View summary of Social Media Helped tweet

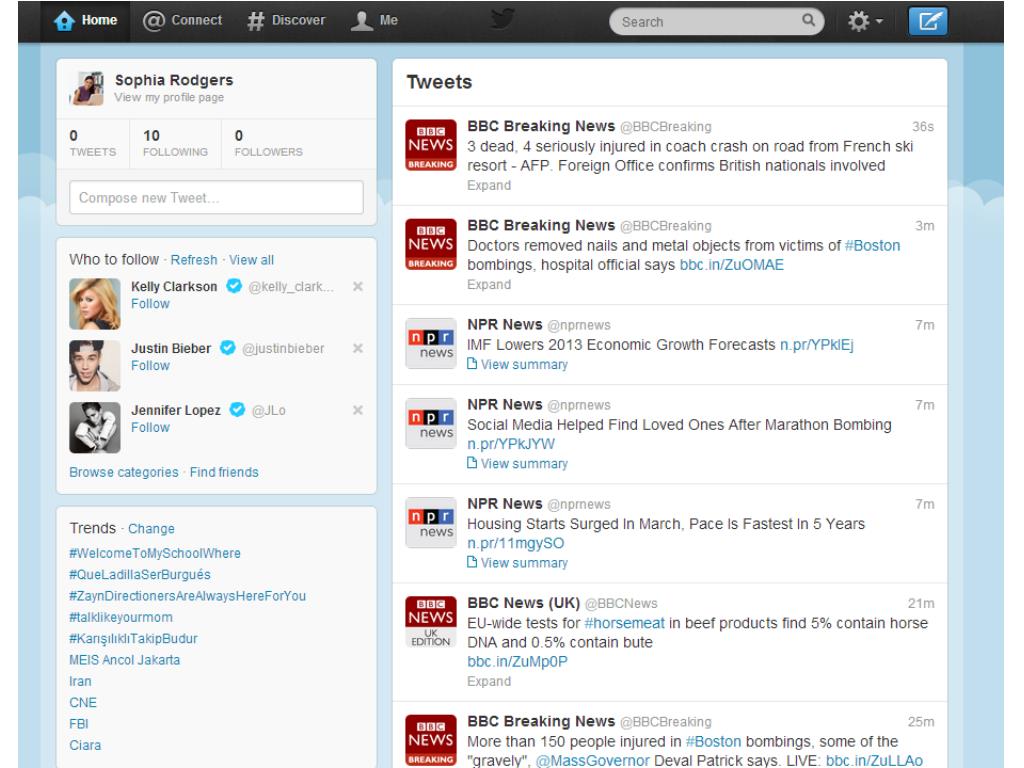[518, 464]
